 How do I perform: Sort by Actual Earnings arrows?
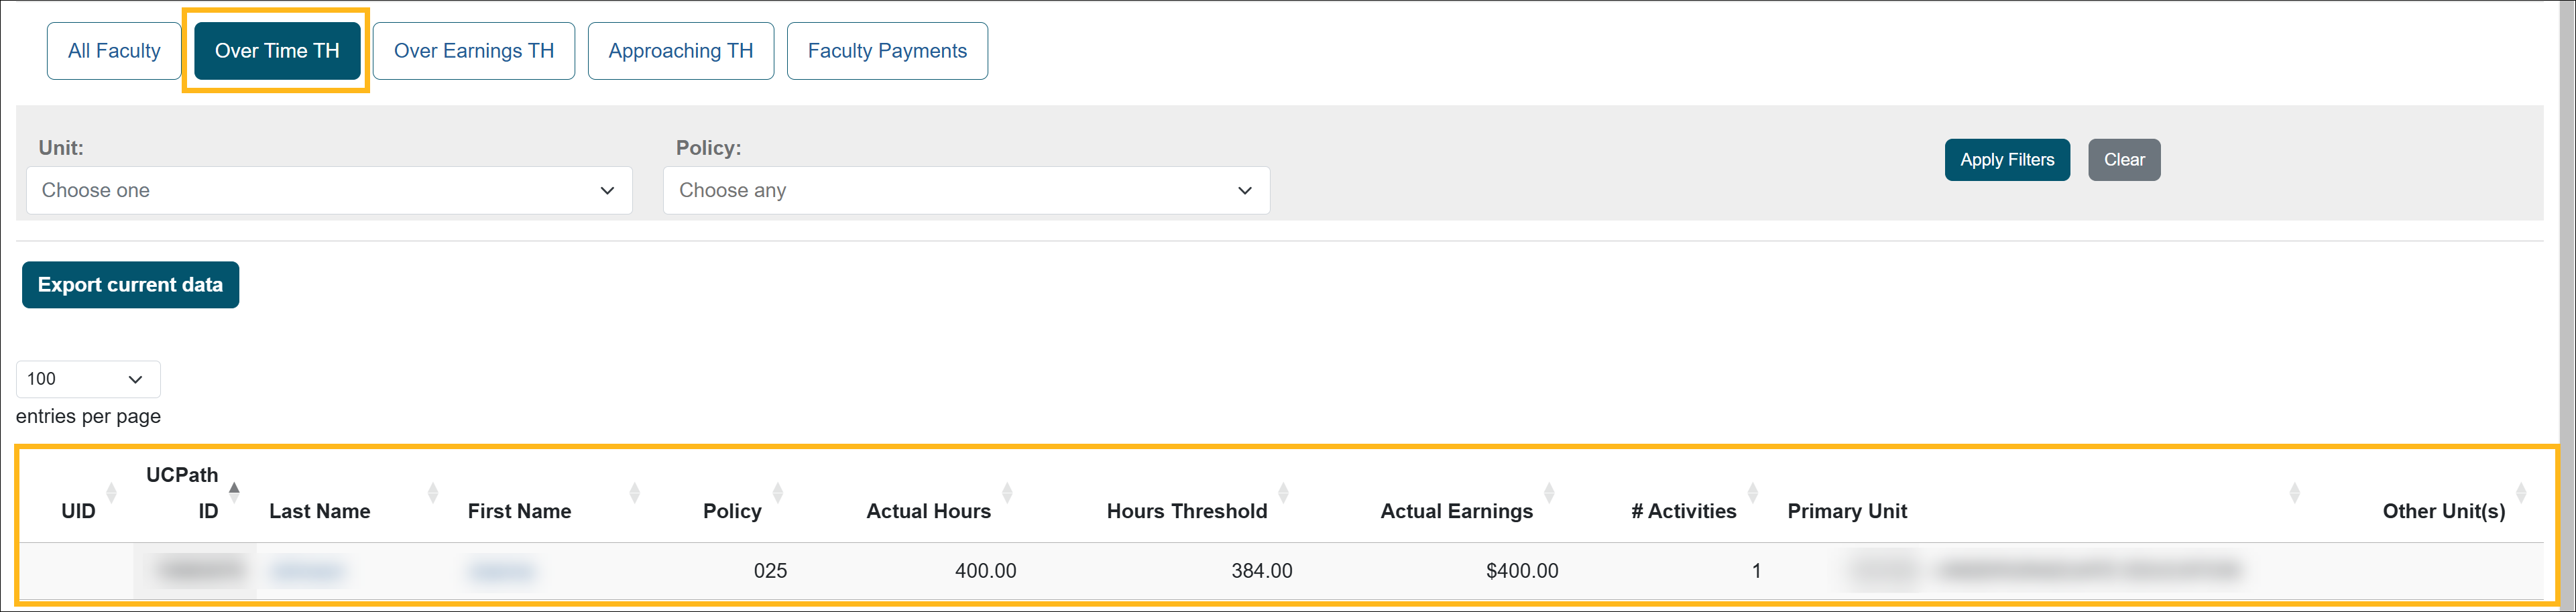[x=1549, y=492]
